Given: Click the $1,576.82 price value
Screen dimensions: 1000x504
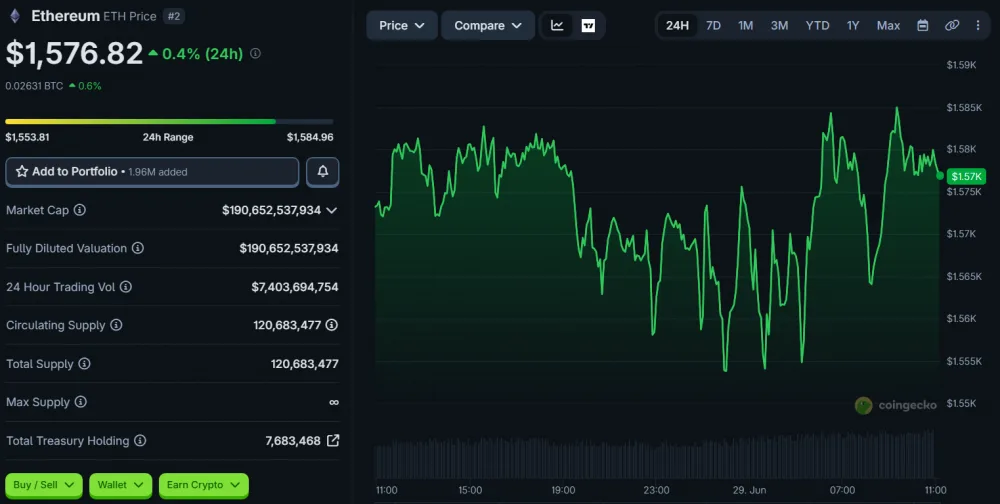Looking at the screenshot, I should click(74, 54).
